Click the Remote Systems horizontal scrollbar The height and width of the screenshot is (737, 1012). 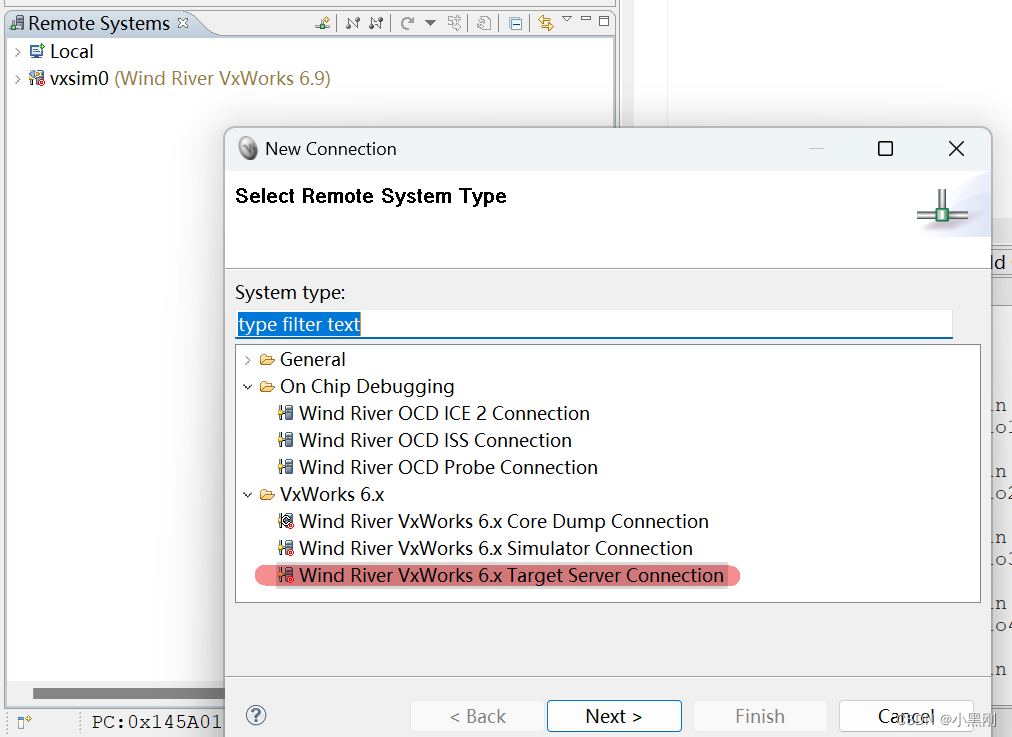(x=128, y=693)
